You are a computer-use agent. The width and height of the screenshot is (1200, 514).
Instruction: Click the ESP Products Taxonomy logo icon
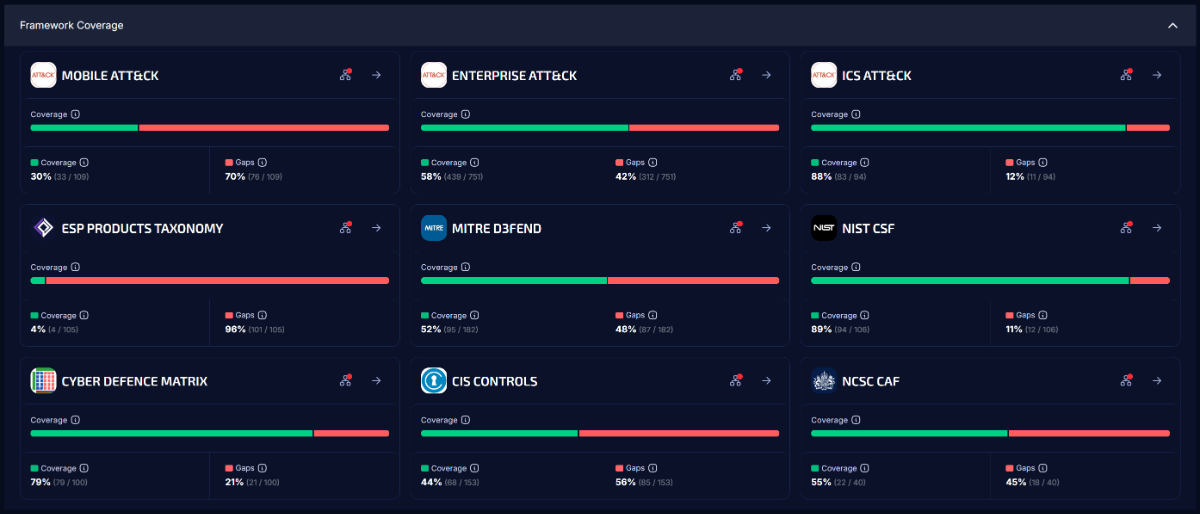[x=43, y=228]
